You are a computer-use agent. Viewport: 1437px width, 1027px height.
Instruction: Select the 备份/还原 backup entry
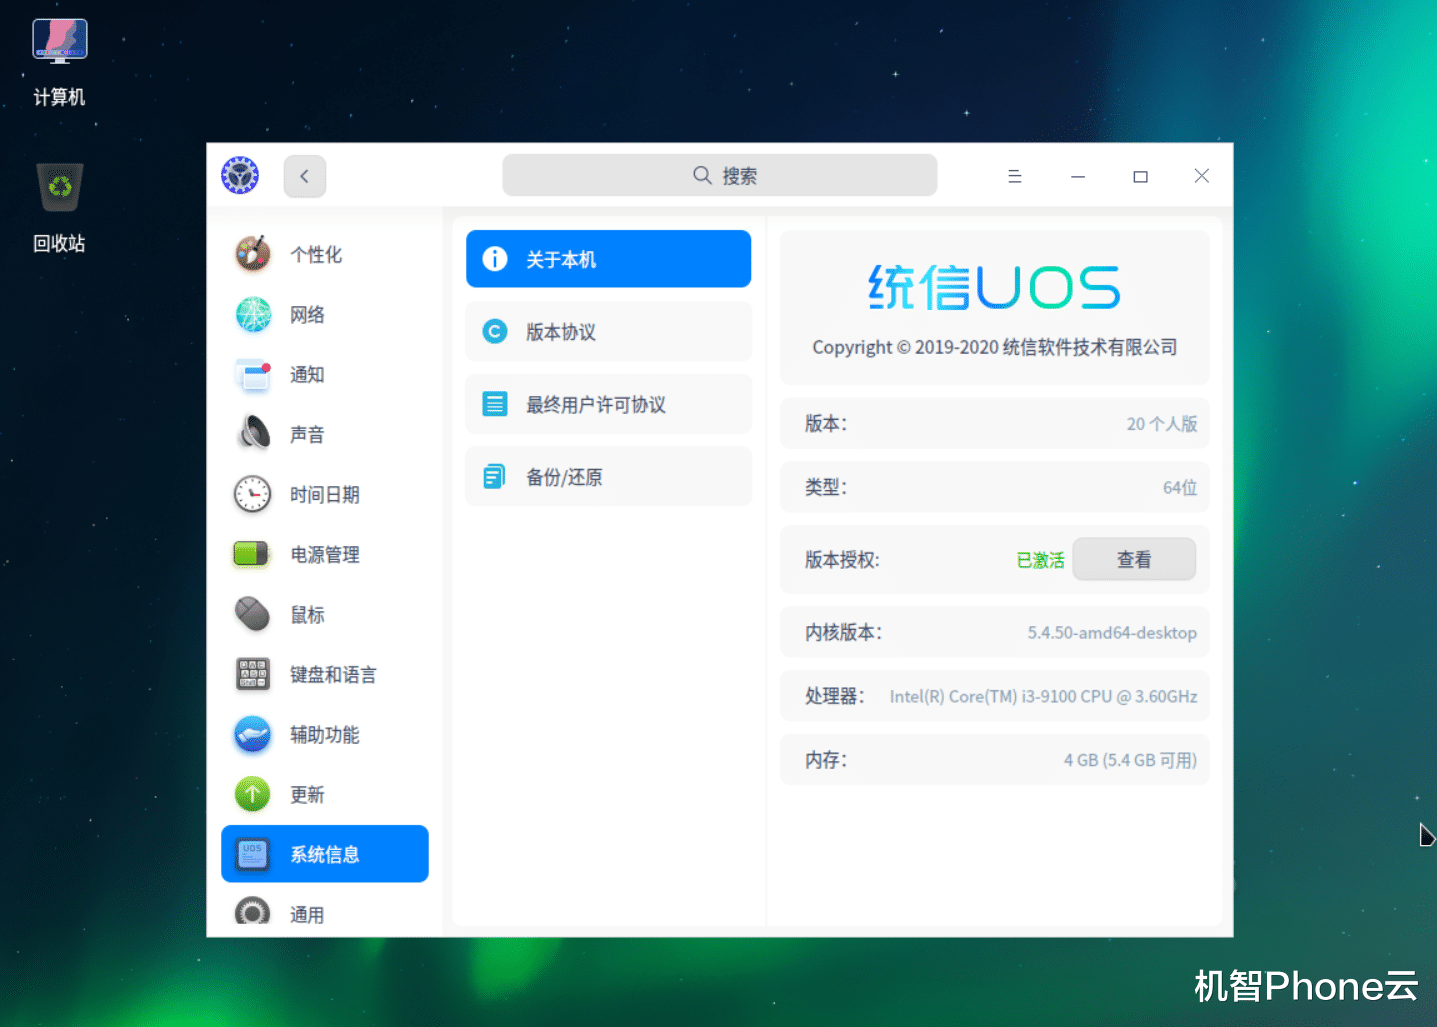[x=608, y=476]
